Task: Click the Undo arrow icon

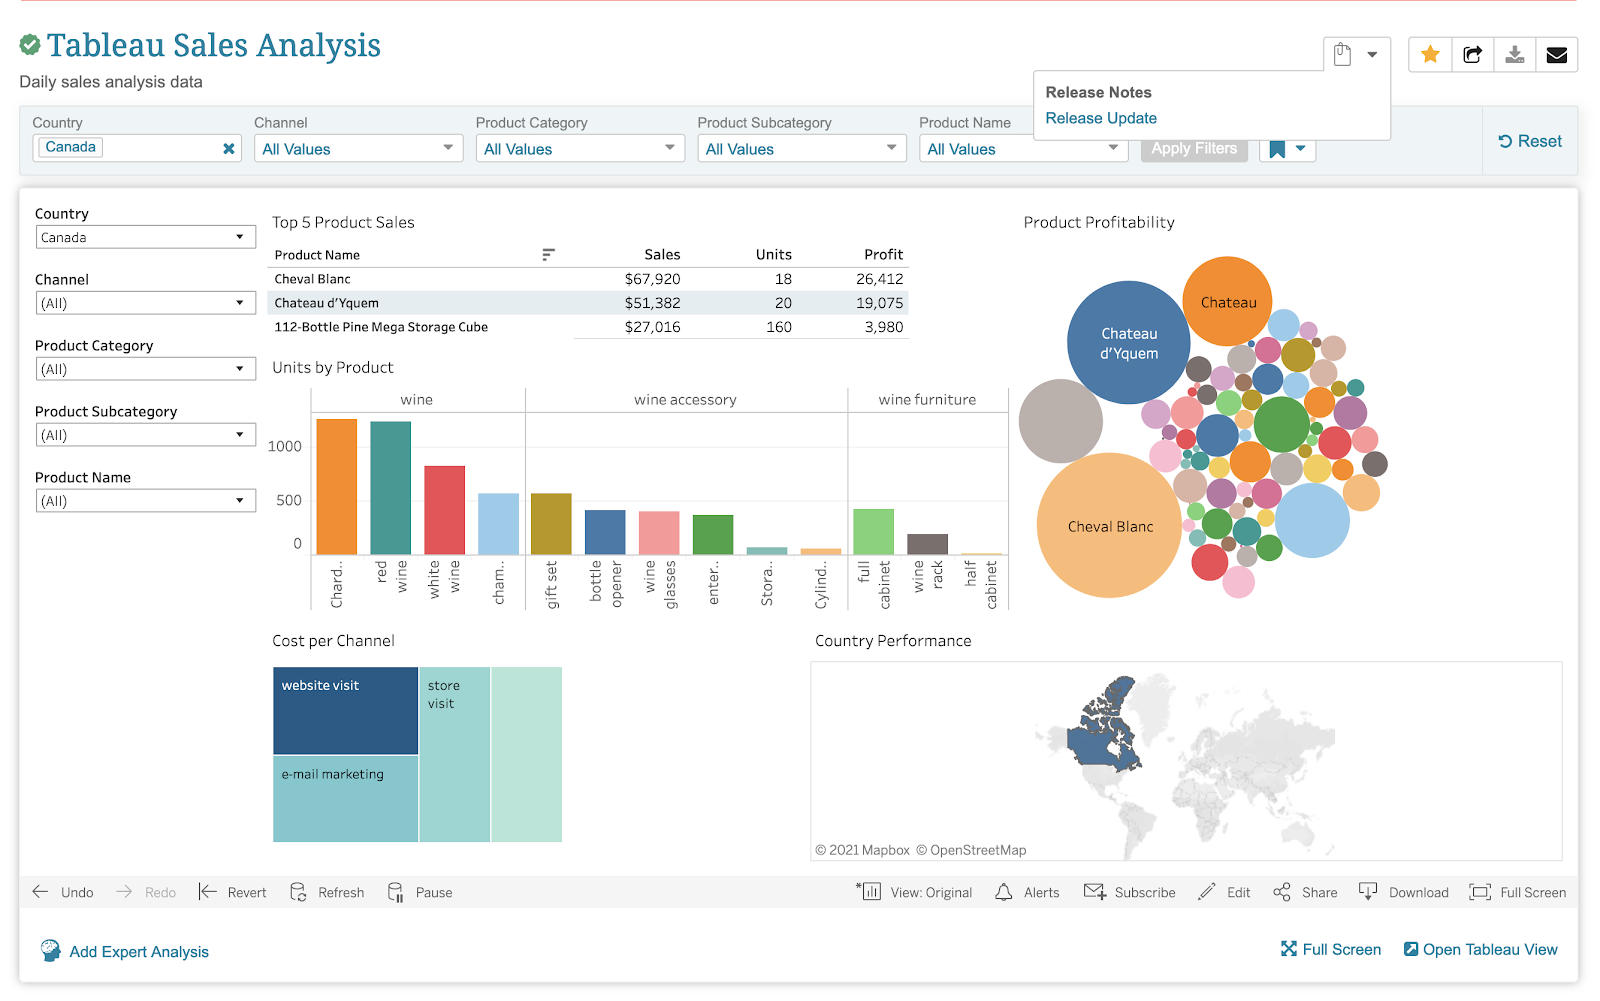Action: tap(41, 892)
